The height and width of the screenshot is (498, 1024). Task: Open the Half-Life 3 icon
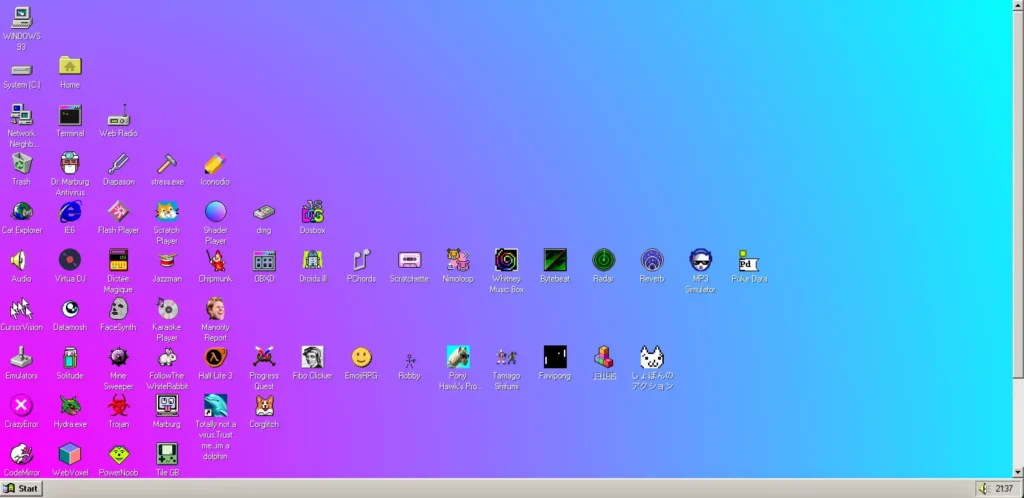click(x=215, y=357)
